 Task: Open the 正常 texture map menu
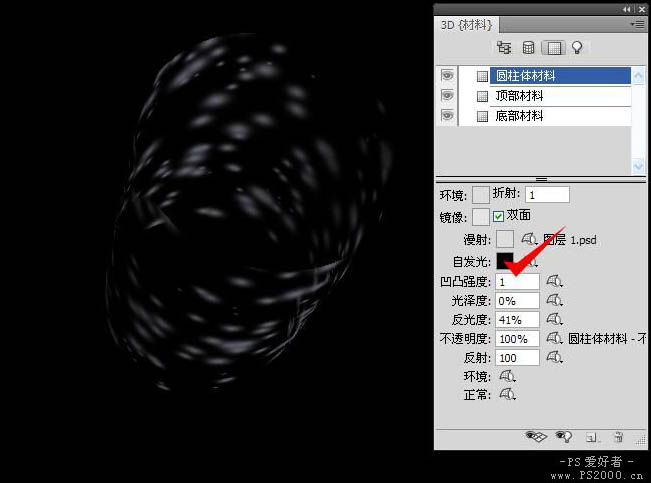507,394
